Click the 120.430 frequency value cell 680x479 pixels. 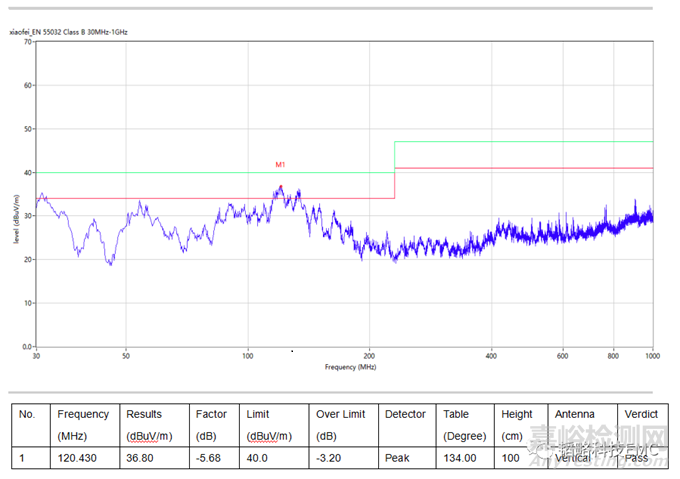click(77, 457)
